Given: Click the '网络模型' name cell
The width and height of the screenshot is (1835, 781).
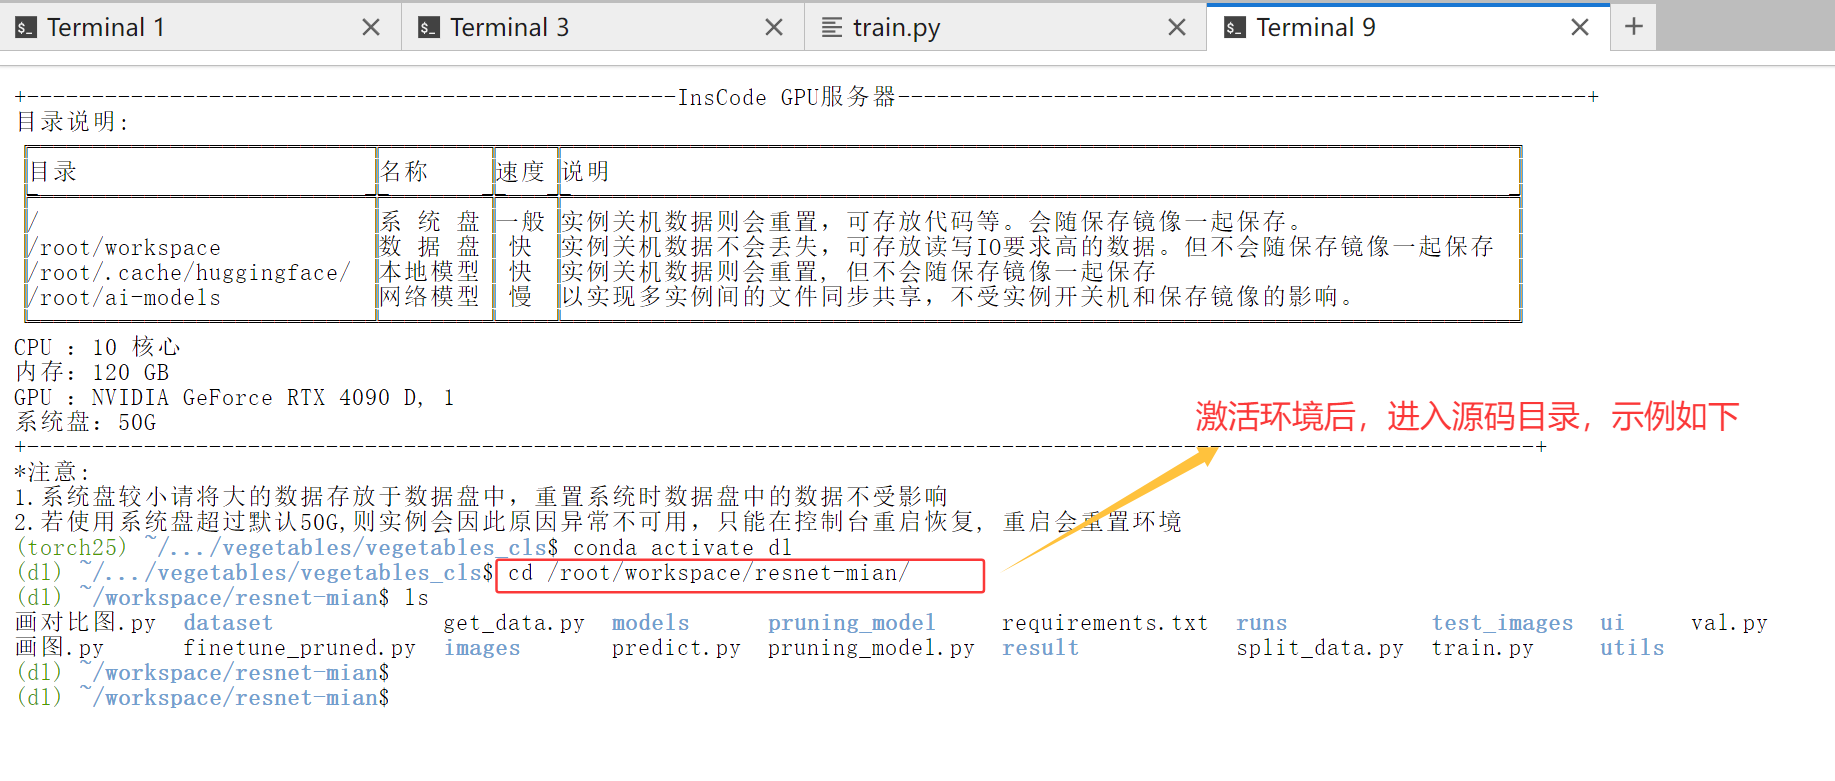Looking at the screenshot, I should click(x=430, y=297).
